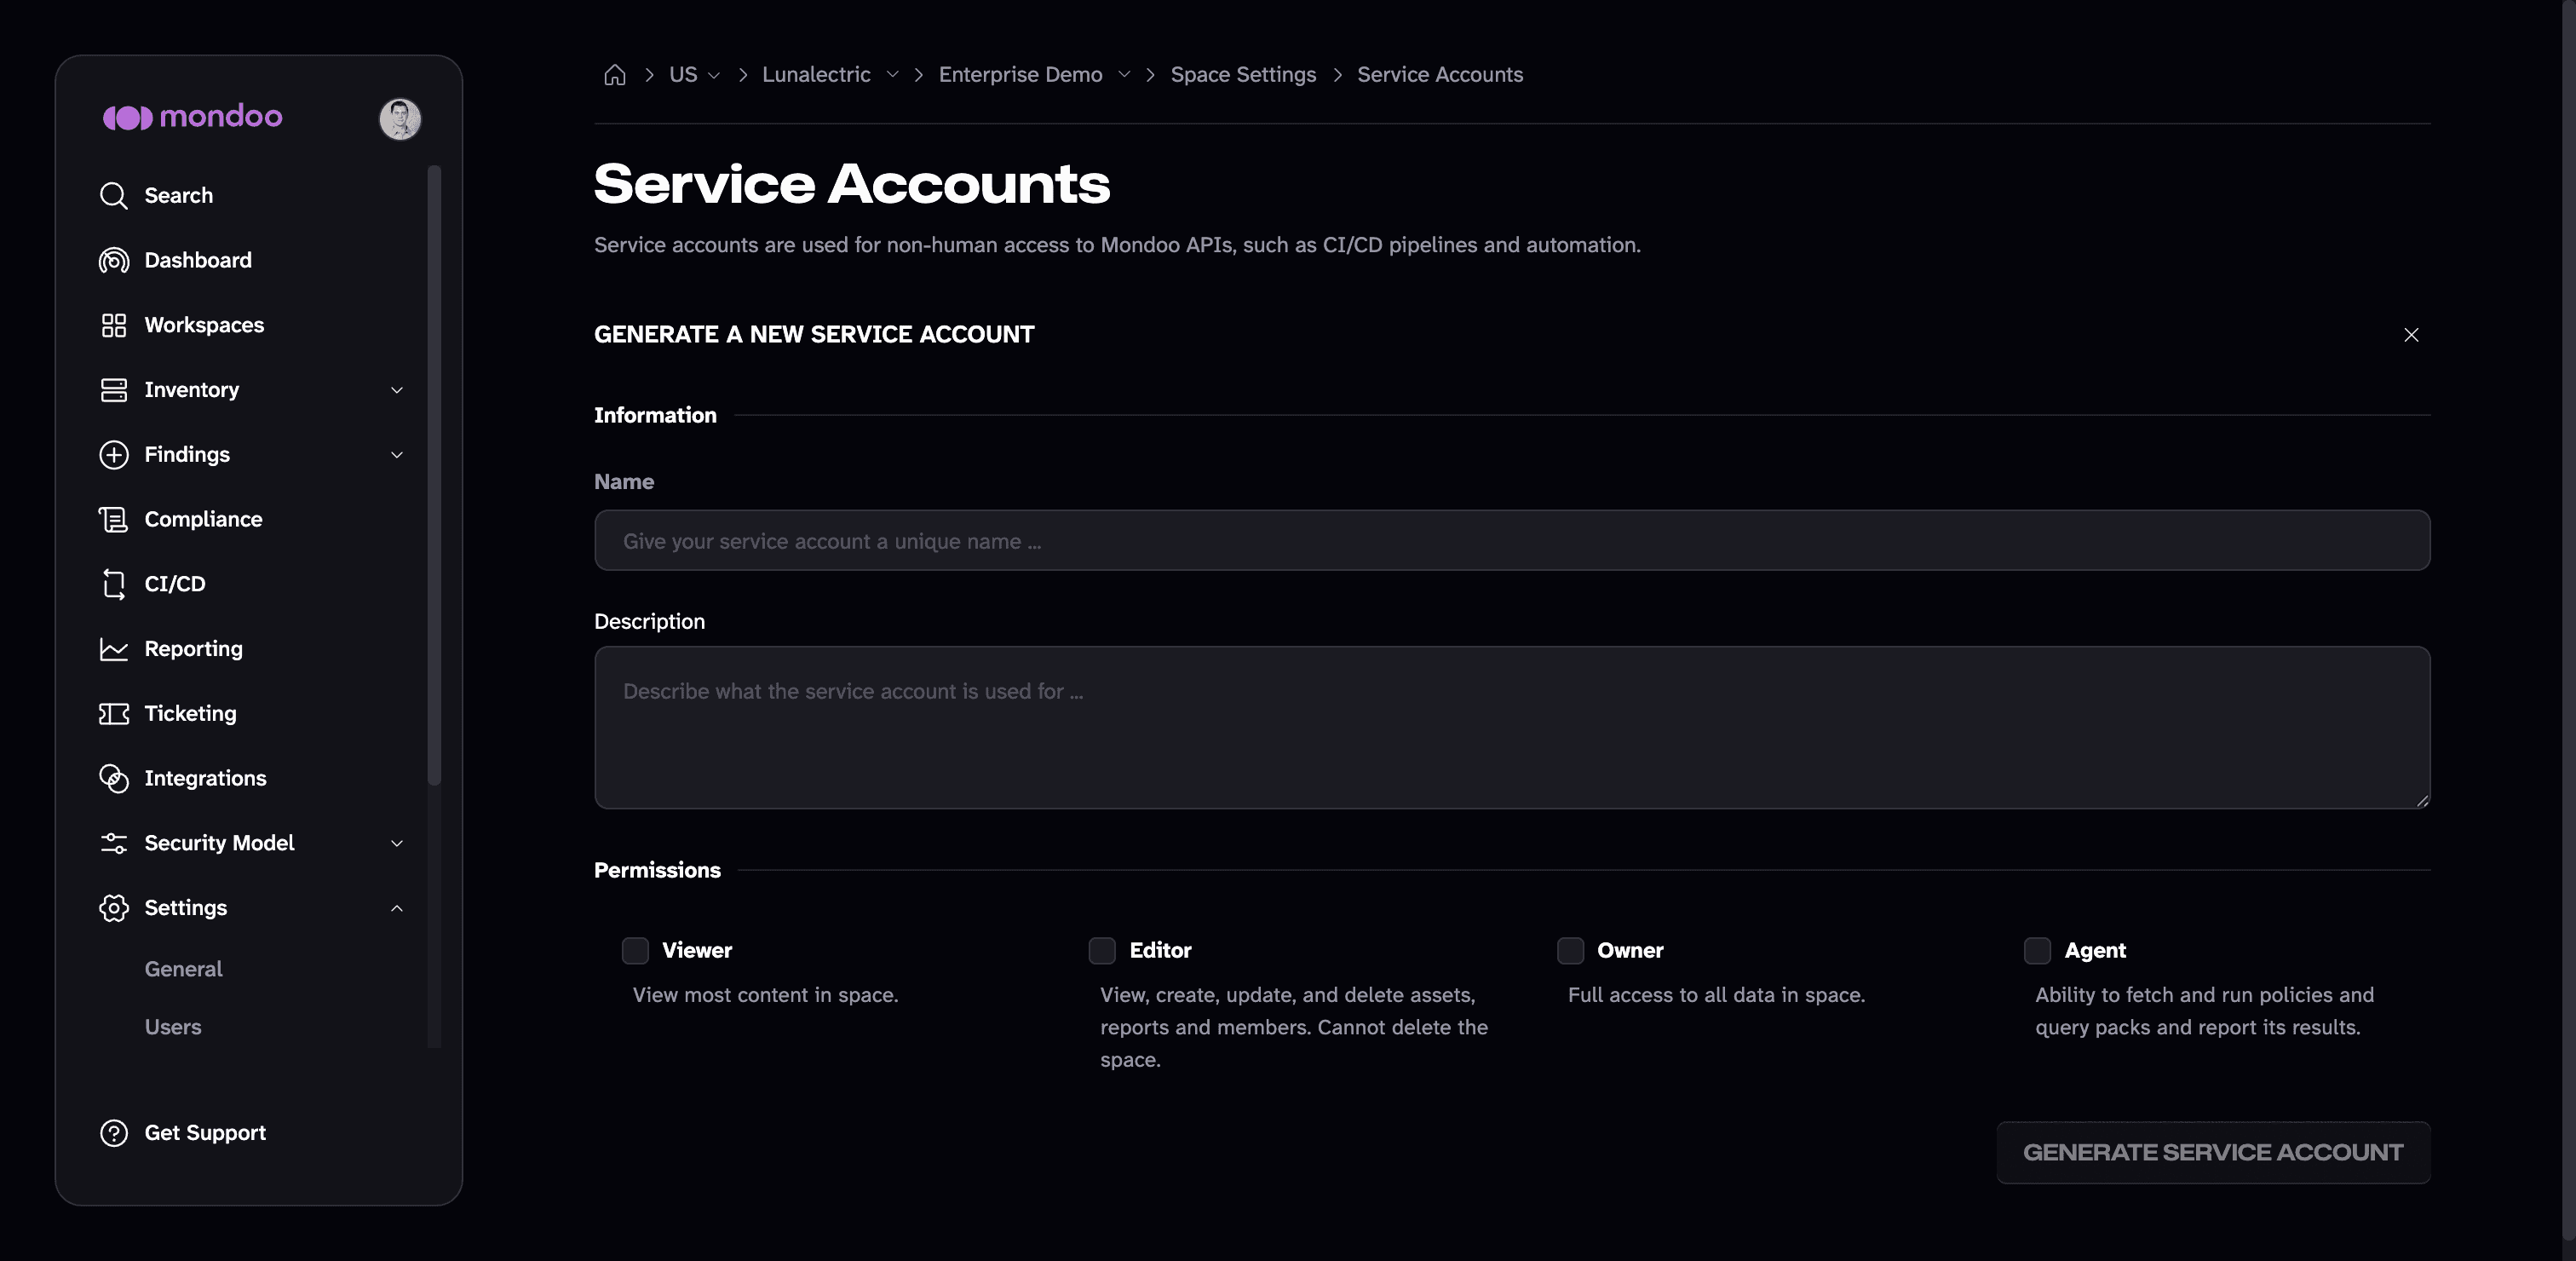
Task: Click the Description field resize handle
Action: click(x=2422, y=800)
